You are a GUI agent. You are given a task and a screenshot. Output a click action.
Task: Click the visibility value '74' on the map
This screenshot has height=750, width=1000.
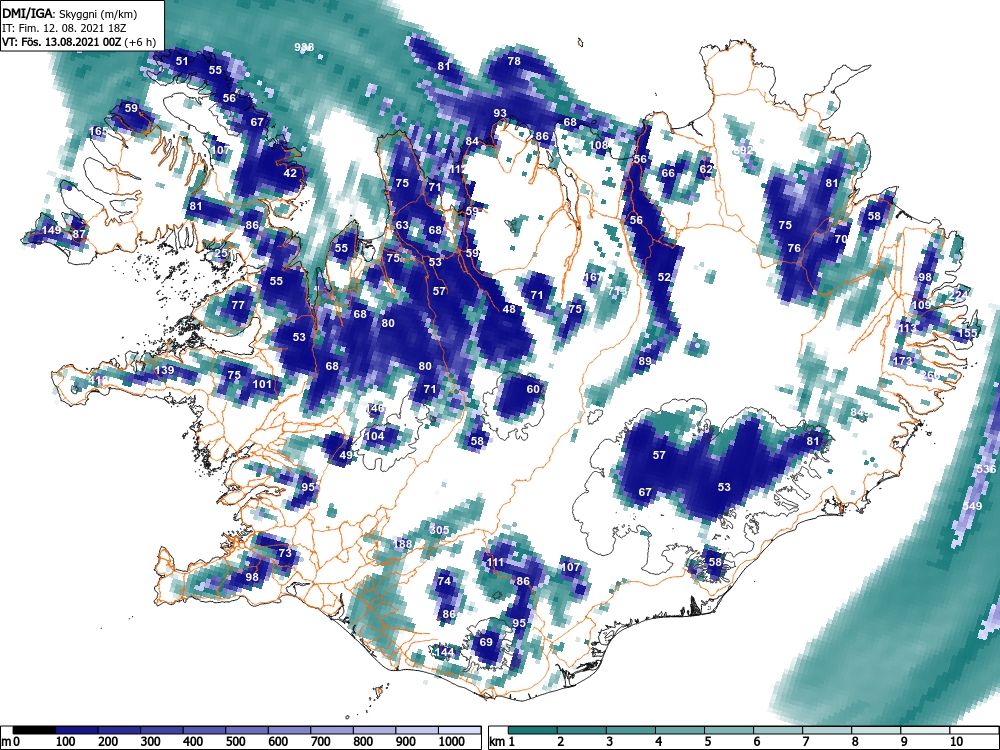click(x=444, y=581)
